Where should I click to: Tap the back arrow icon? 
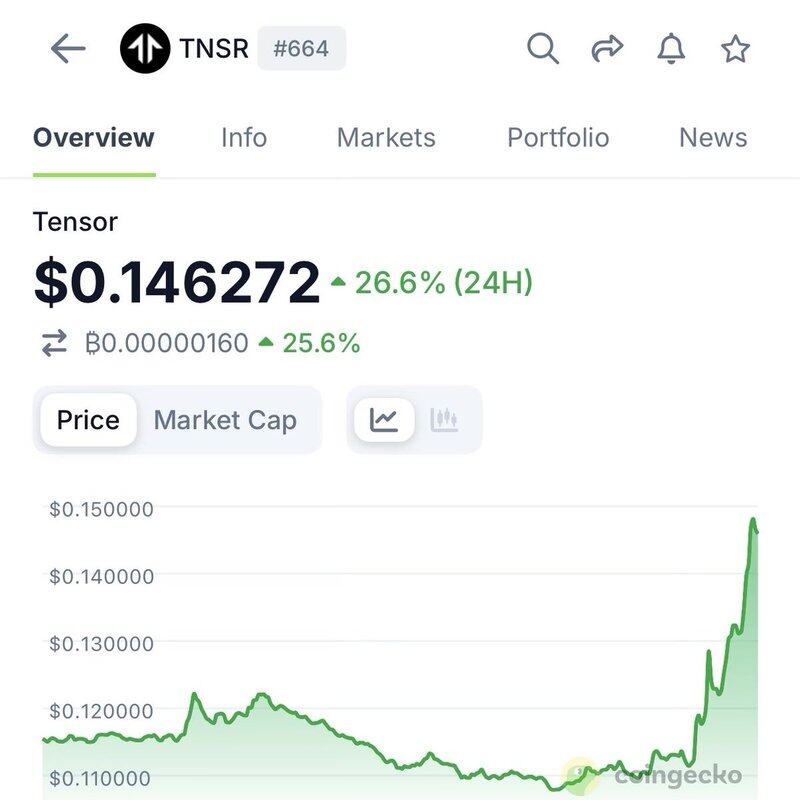click(x=68, y=48)
